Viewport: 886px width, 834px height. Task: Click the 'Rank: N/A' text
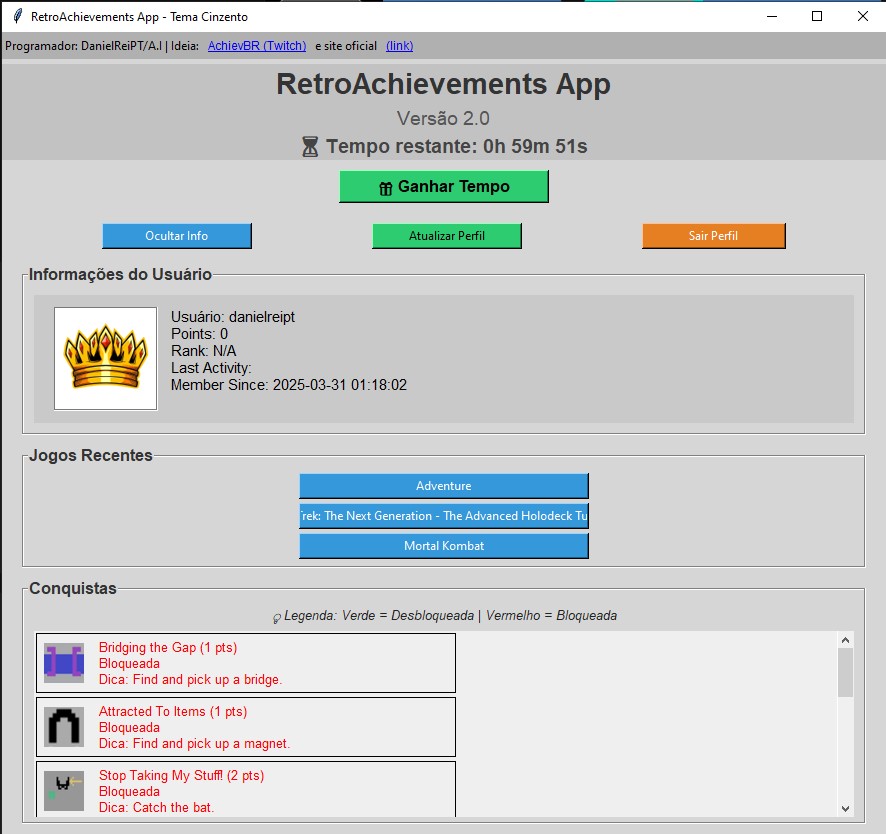[203, 351]
